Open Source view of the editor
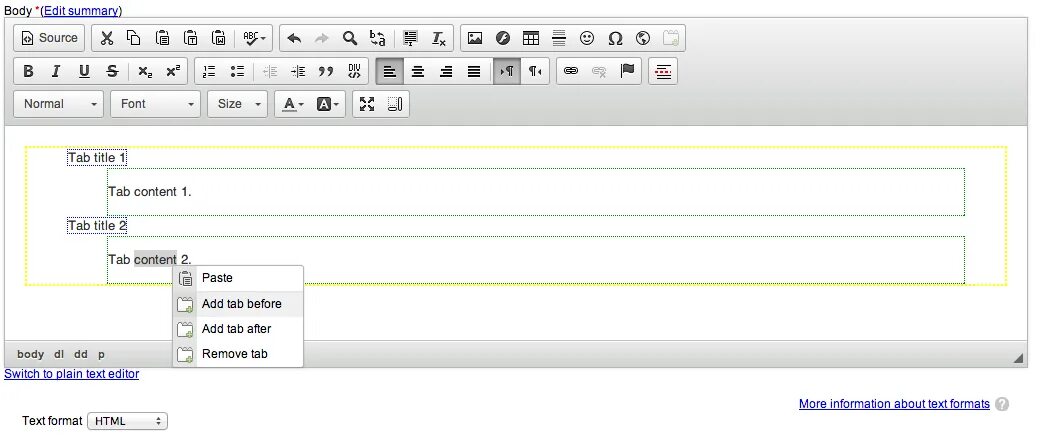The image size is (1040, 437). (x=50, y=38)
